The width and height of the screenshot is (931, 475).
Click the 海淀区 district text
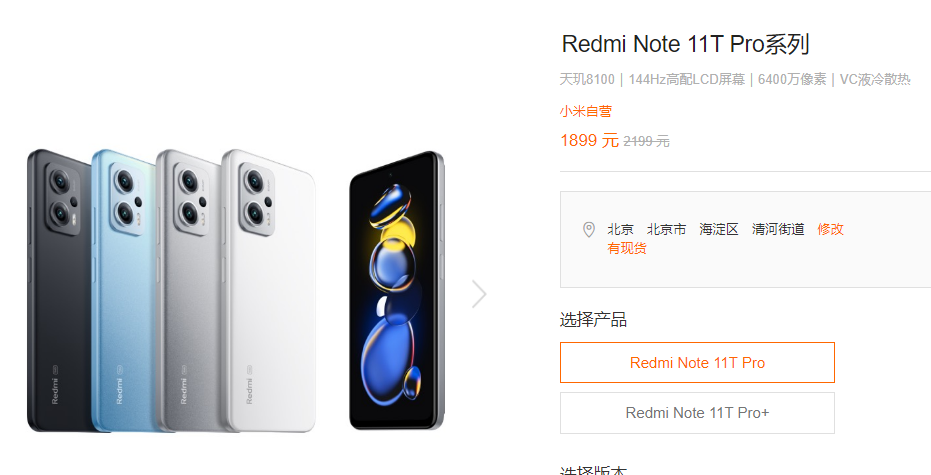tap(718, 229)
